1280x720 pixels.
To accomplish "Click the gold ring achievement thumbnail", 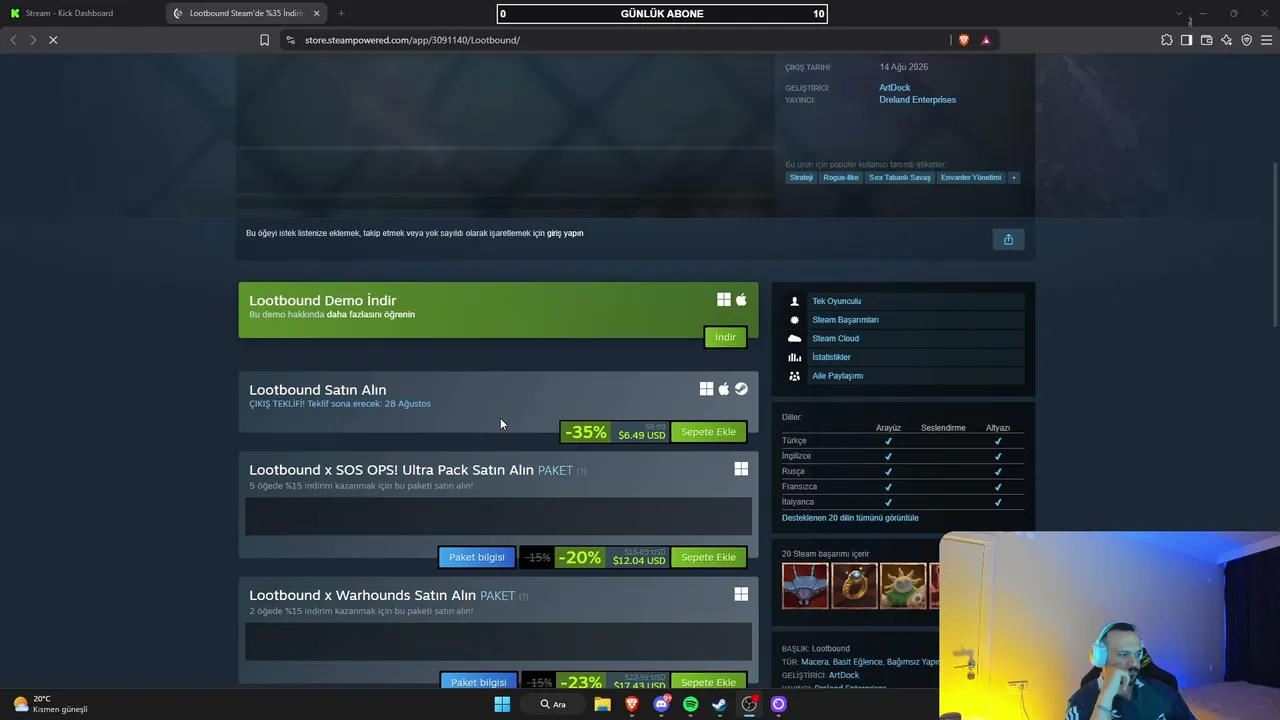I will [854, 586].
